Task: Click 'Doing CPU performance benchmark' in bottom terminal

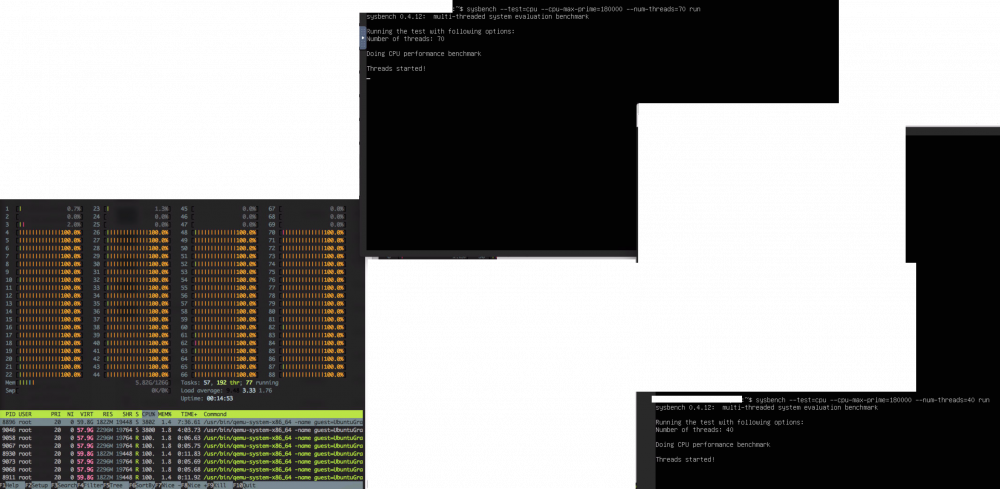Action: pyautogui.click(x=713, y=444)
